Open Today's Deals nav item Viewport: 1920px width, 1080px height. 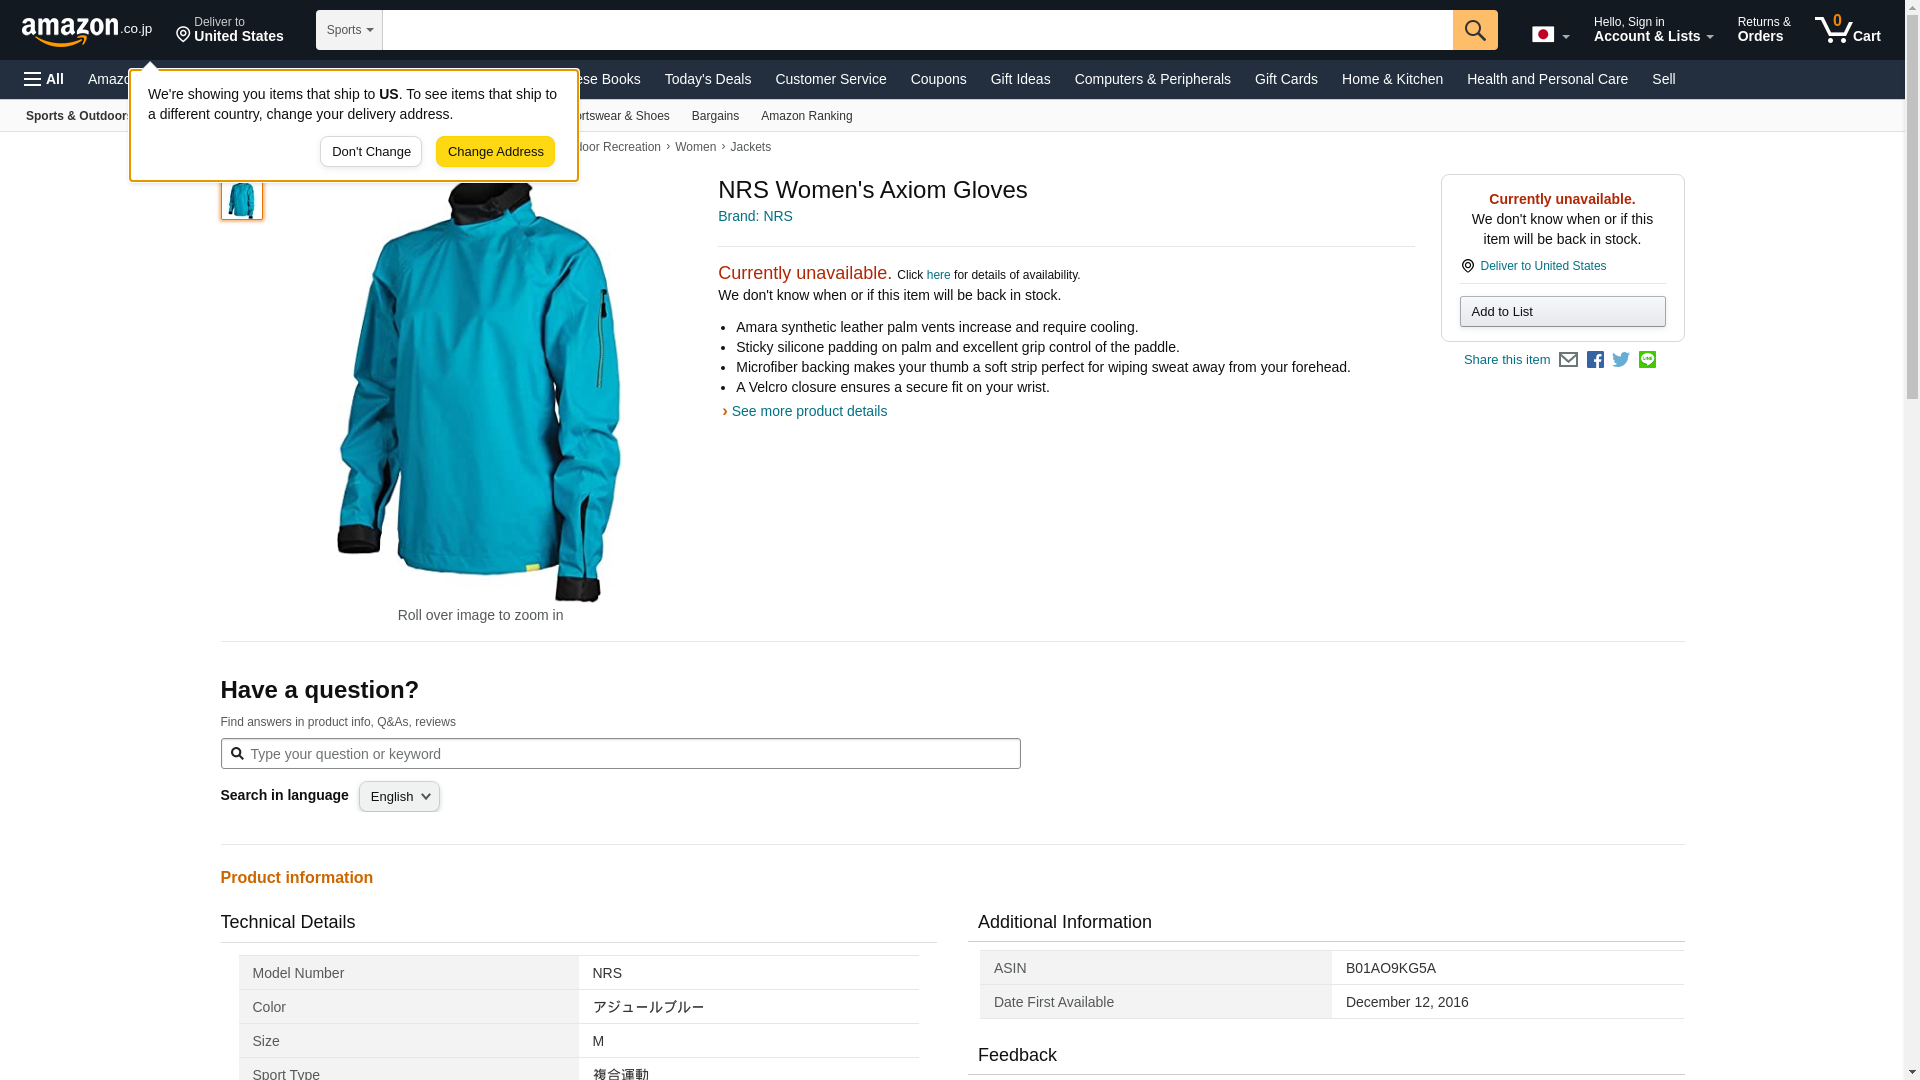coord(707,79)
